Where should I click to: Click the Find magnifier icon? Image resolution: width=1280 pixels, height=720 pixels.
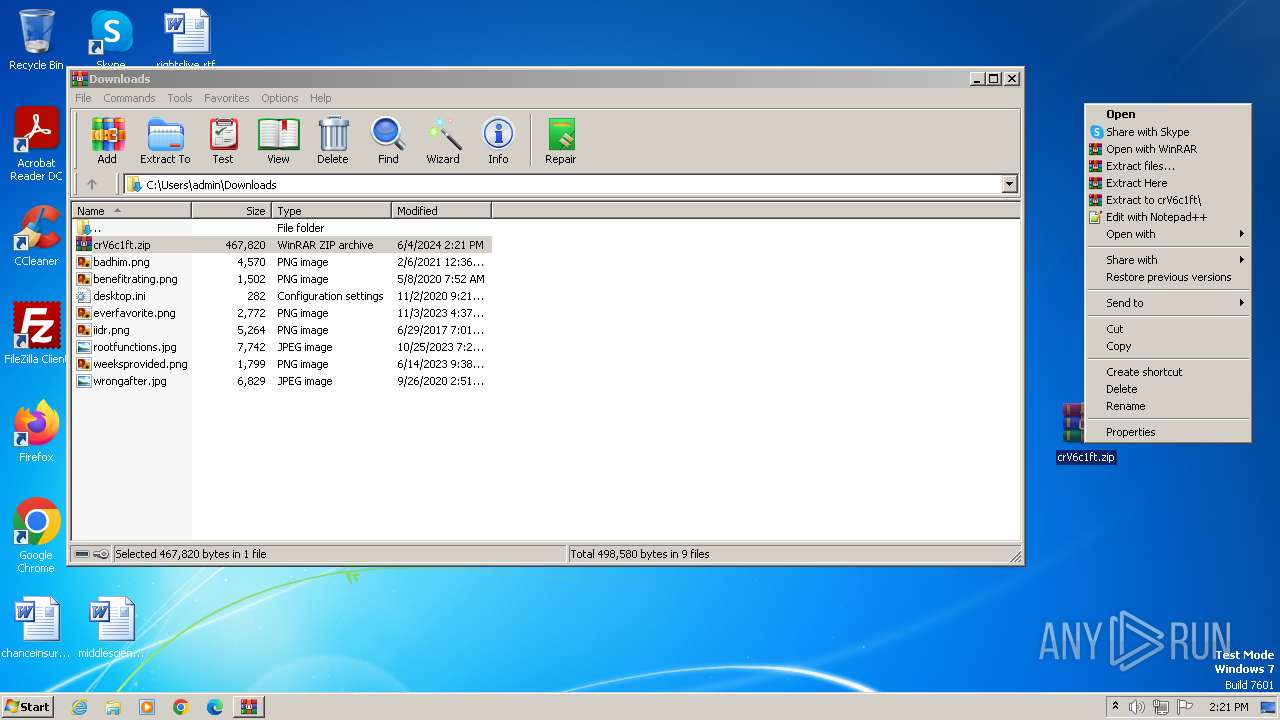click(x=388, y=140)
